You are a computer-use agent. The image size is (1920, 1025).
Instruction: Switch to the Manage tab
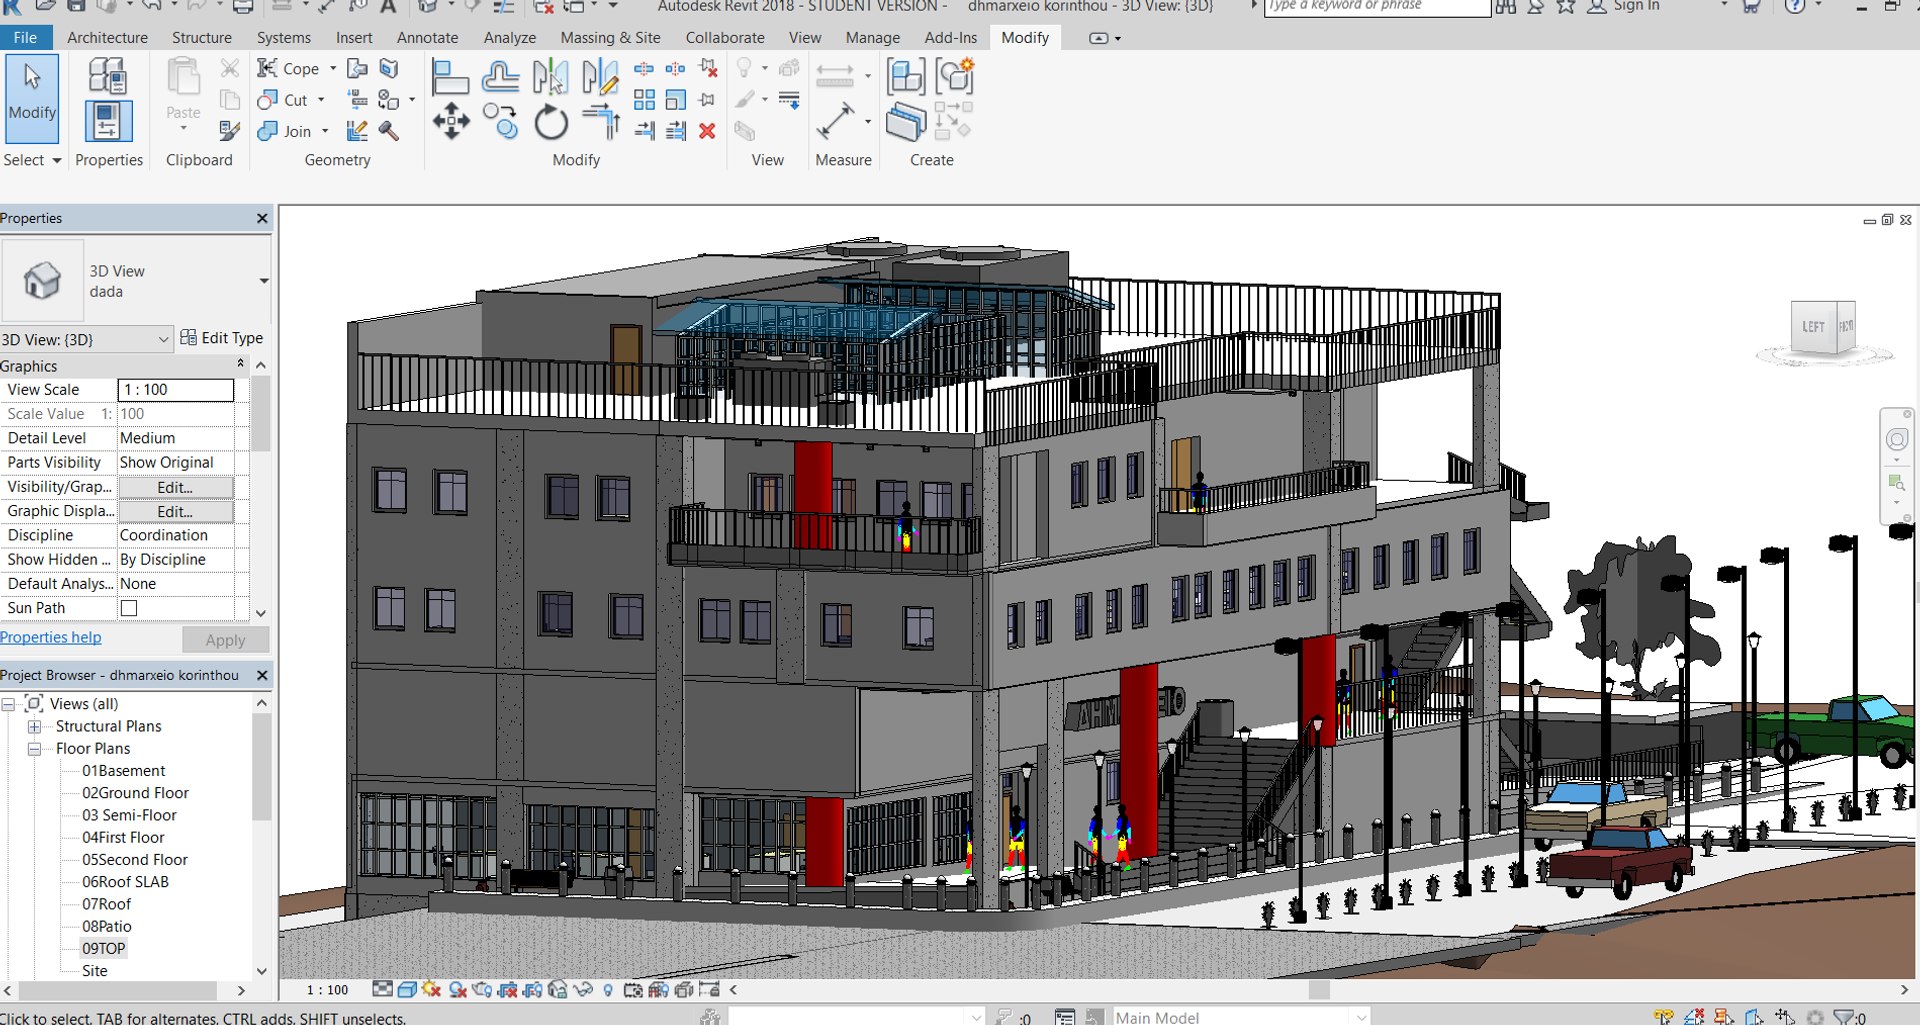click(872, 38)
